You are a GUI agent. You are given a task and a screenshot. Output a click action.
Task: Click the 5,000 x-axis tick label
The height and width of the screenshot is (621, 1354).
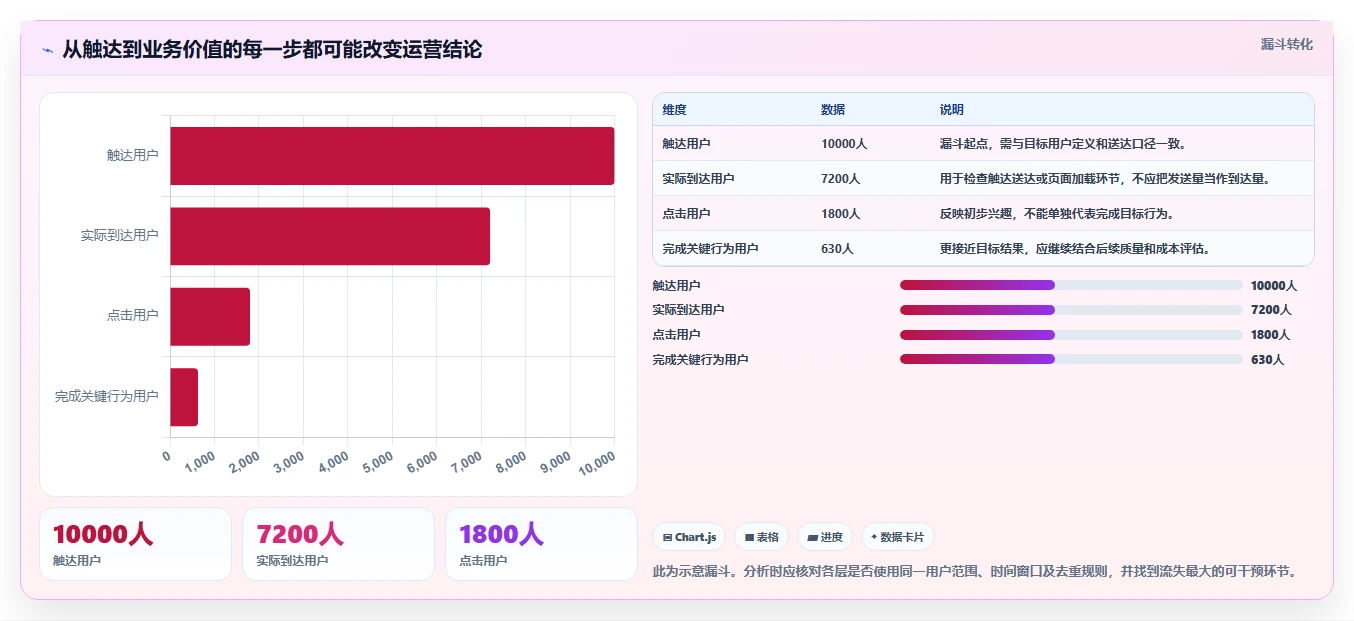coord(378,463)
